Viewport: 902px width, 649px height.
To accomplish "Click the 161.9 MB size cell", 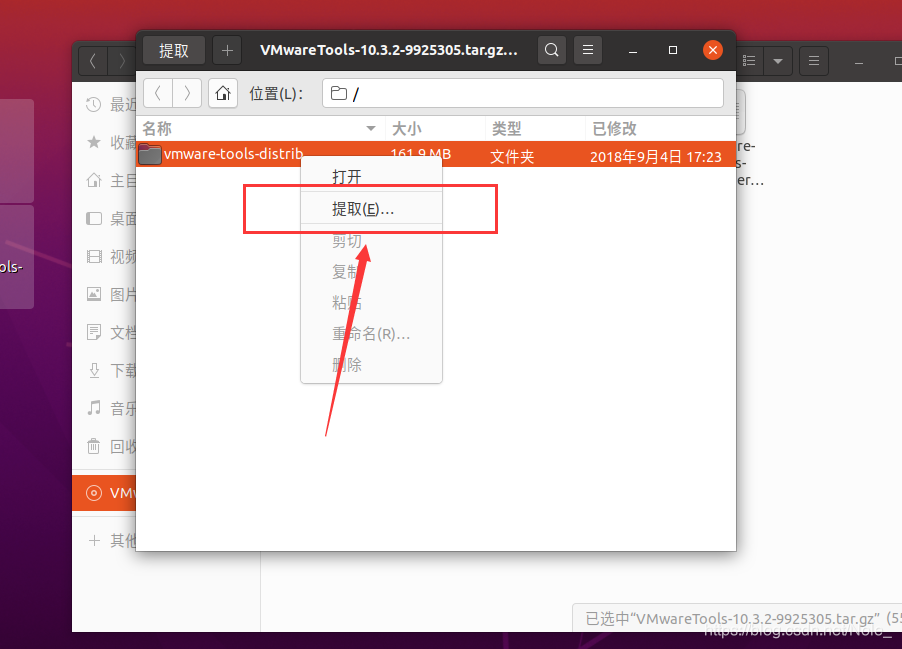I will 421,154.
